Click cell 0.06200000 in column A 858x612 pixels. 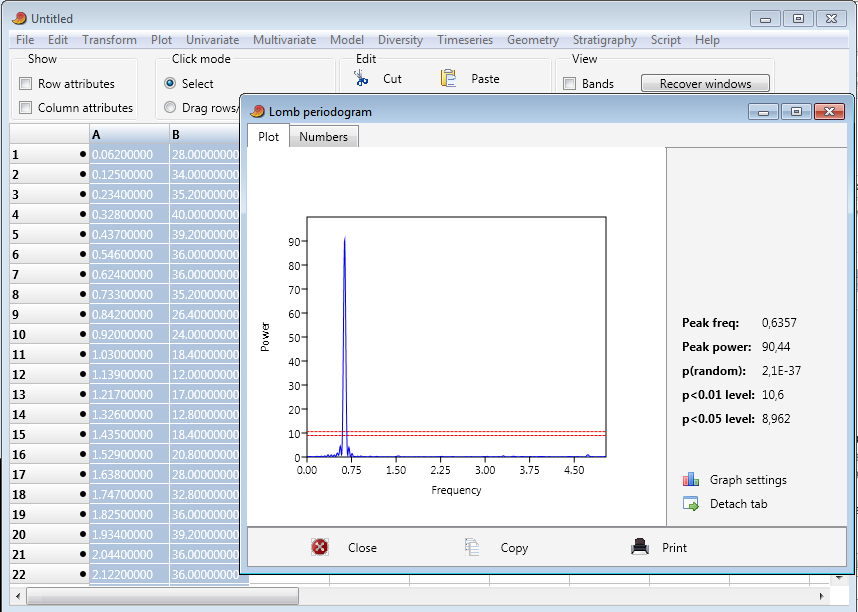(130, 154)
